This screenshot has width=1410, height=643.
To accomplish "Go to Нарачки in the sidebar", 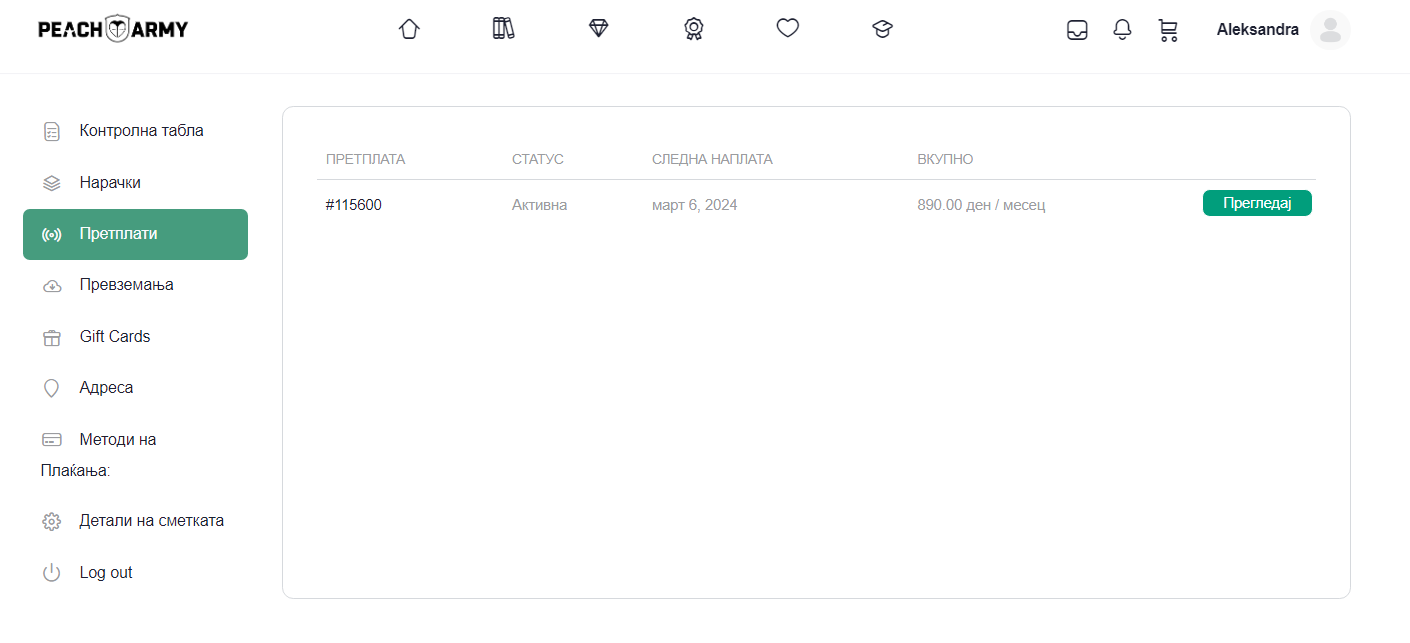I will pos(110,183).
